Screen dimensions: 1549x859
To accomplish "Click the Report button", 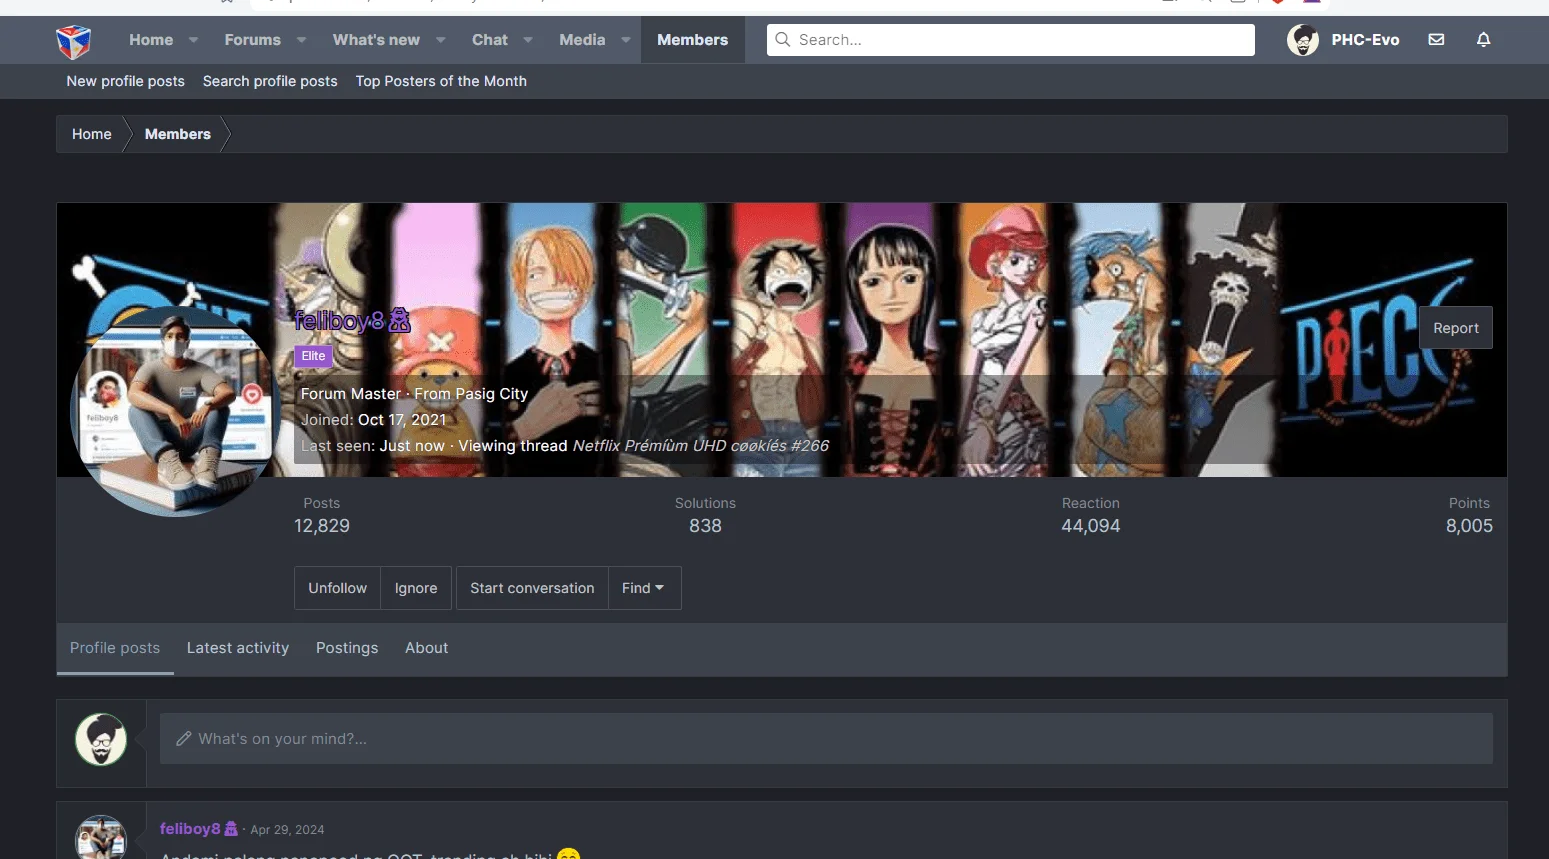I will [1455, 328].
